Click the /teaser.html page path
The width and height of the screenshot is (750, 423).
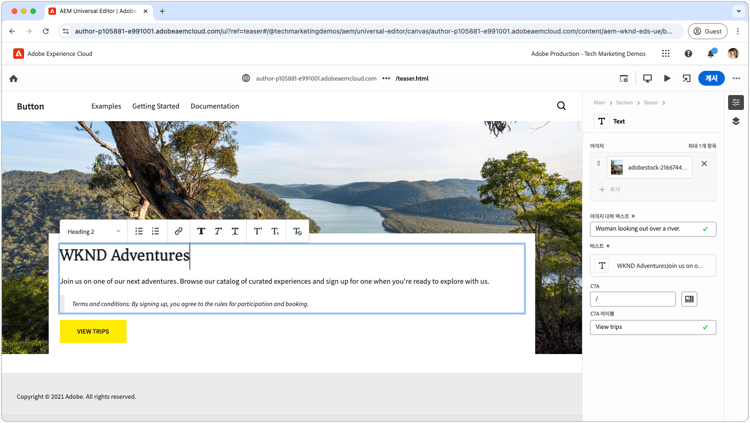pyautogui.click(x=412, y=78)
